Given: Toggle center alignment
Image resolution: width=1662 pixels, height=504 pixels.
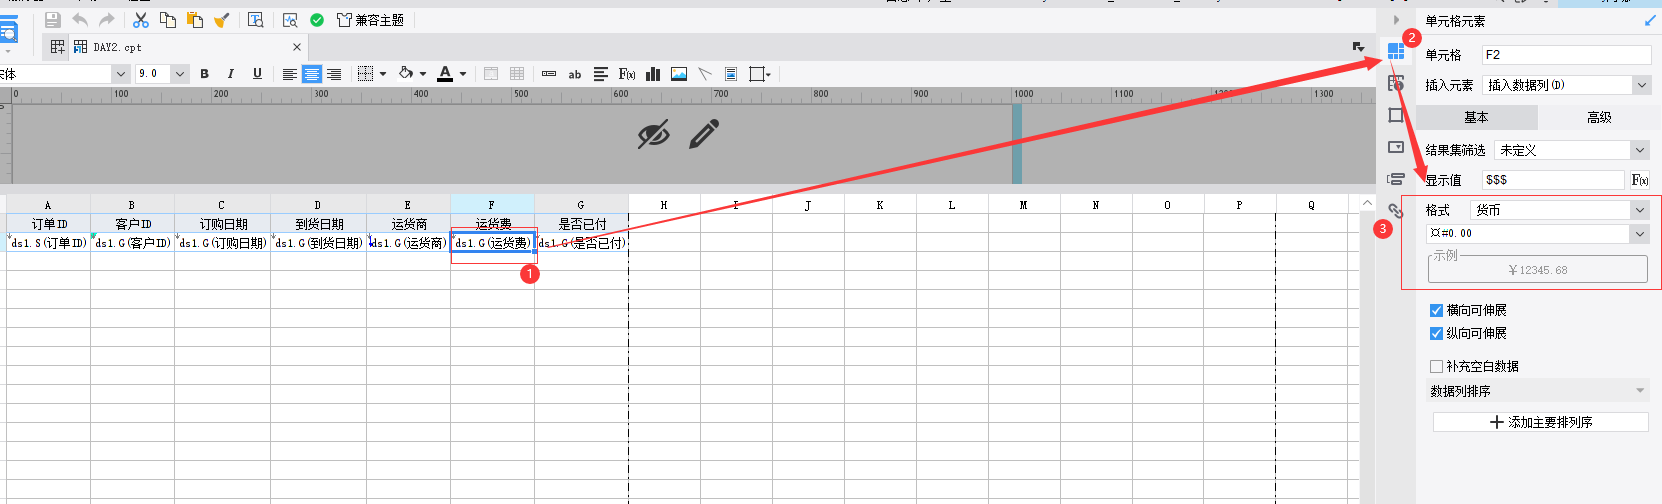Looking at the screenshot, I should [312, 74].
